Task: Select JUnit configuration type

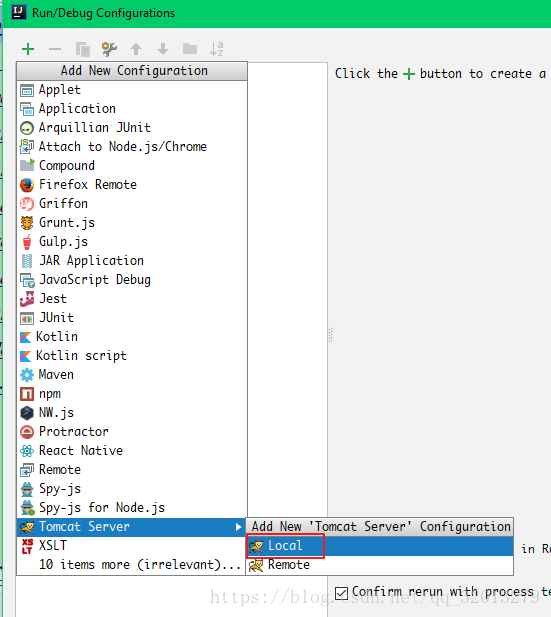Action: (132, 318)
